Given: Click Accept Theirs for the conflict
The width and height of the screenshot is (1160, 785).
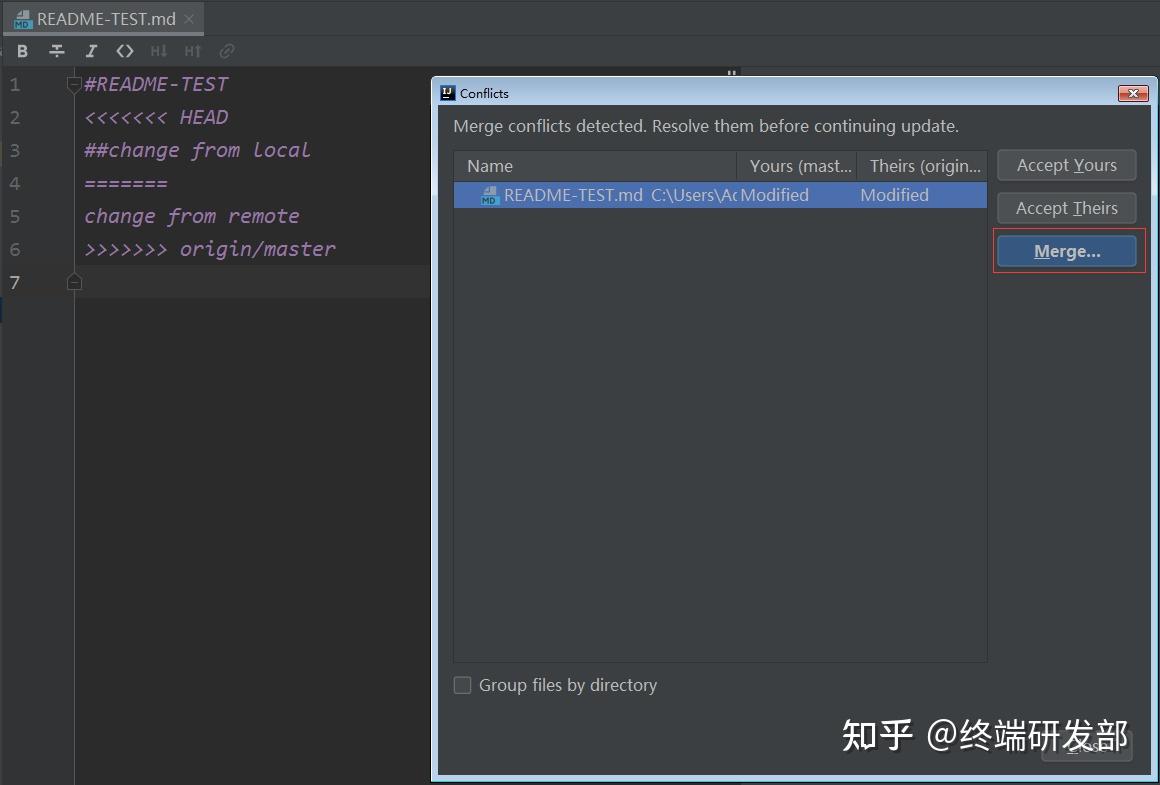Looking at the screenshot, I should 1066,208.
